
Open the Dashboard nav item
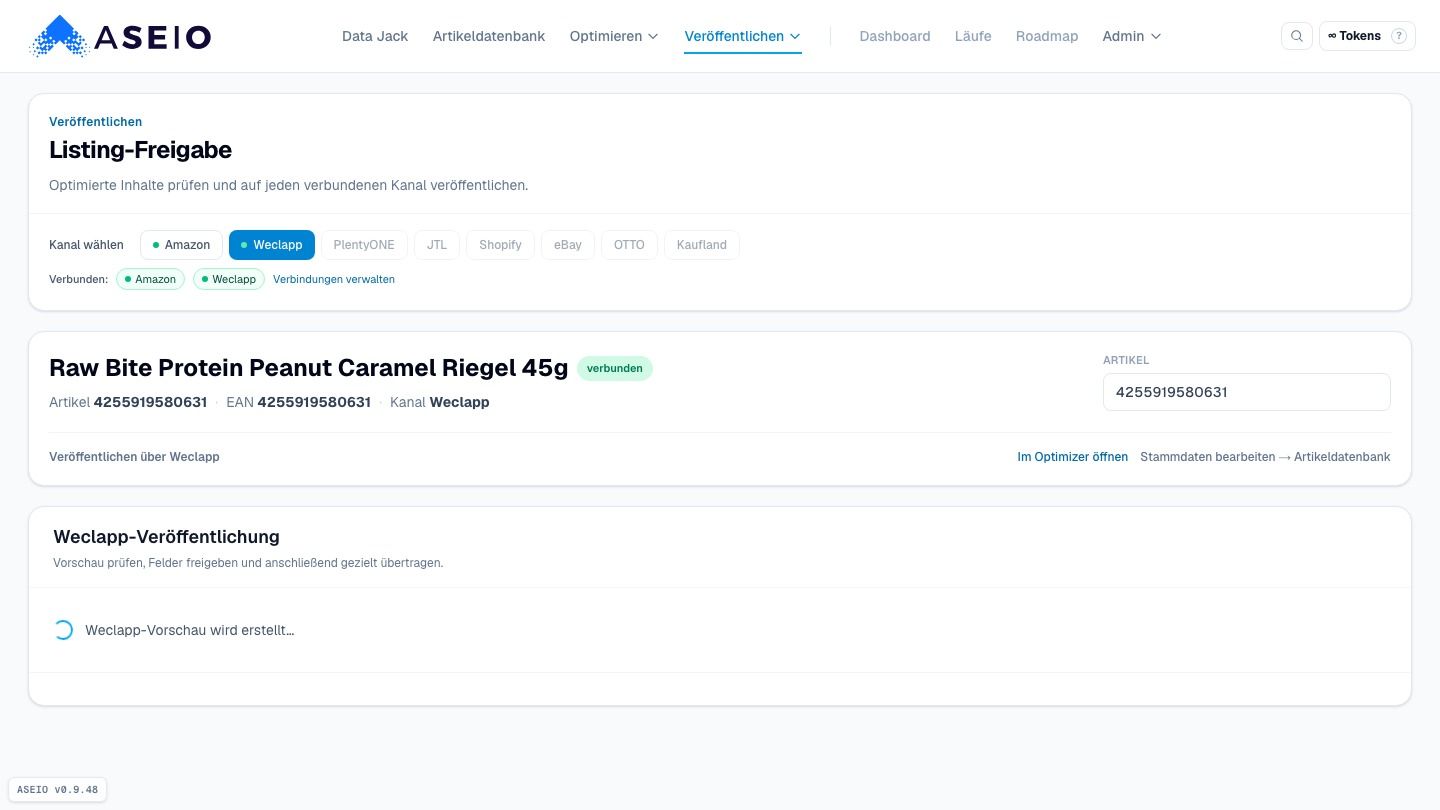tap(895, 36)
